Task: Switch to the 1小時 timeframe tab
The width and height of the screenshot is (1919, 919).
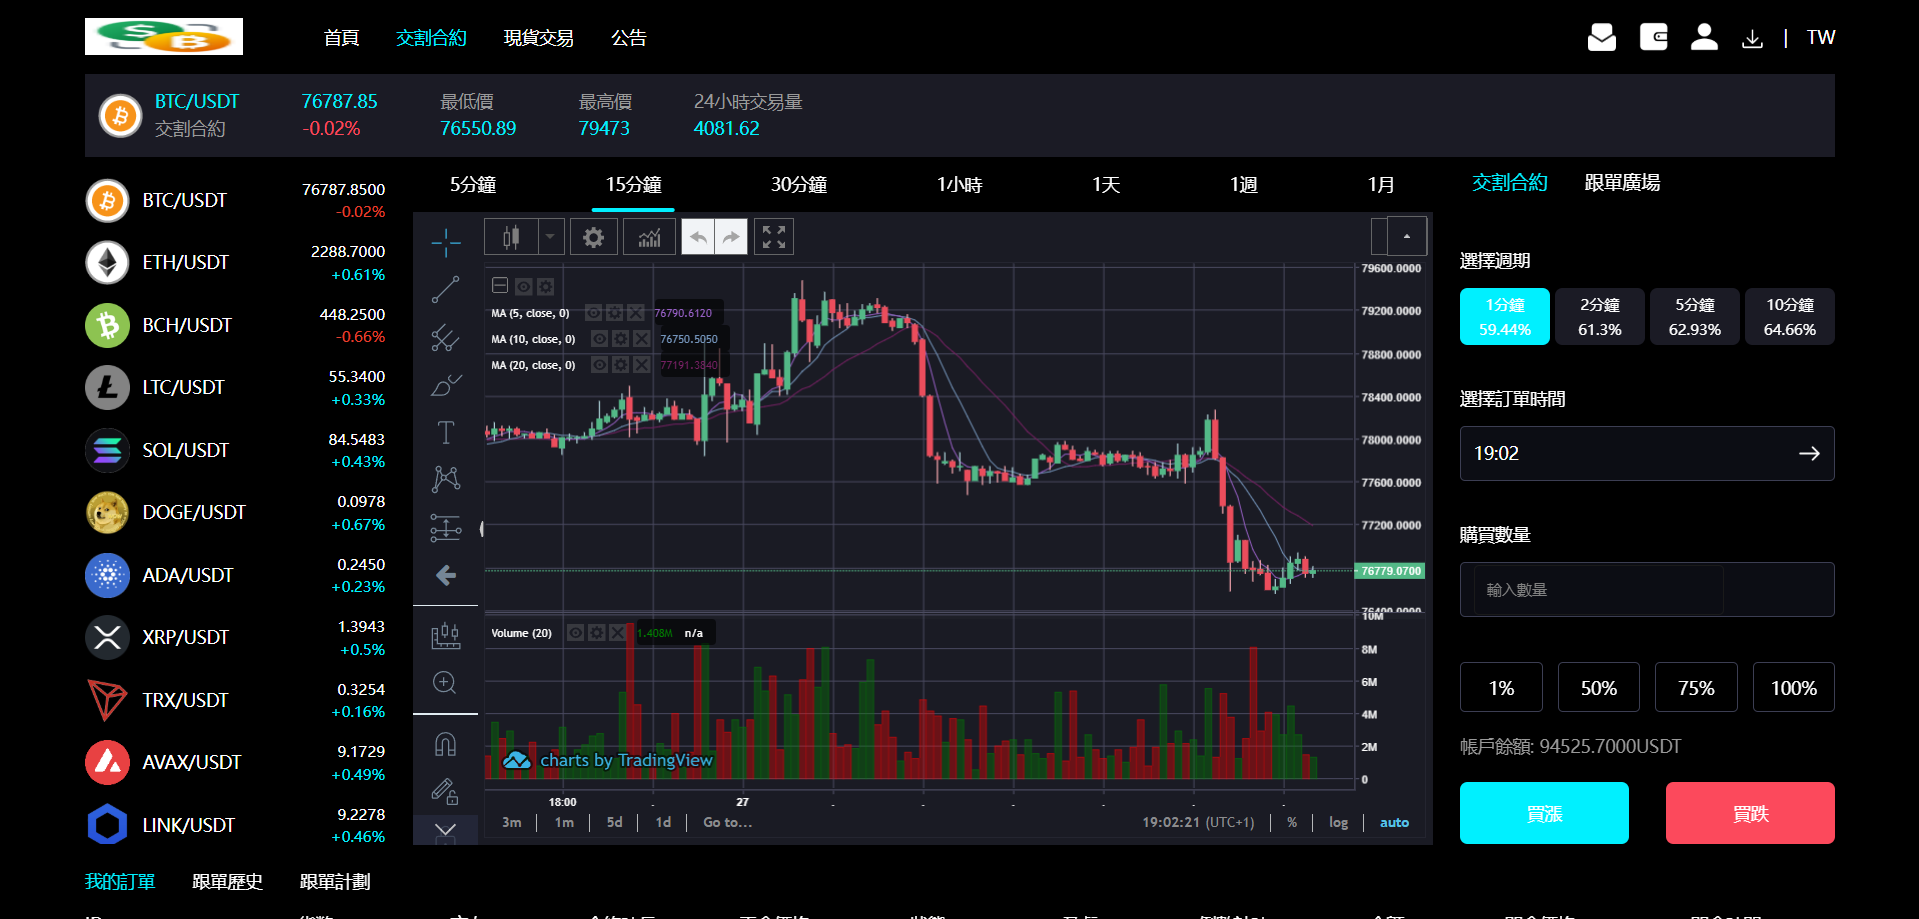Action: [959, 185]
